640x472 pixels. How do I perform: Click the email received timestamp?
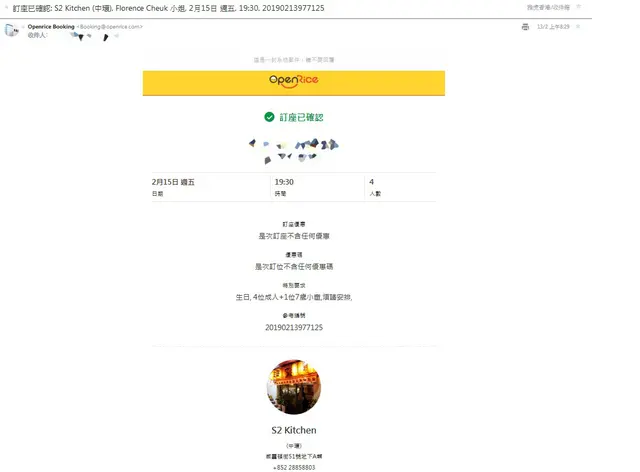553,27
